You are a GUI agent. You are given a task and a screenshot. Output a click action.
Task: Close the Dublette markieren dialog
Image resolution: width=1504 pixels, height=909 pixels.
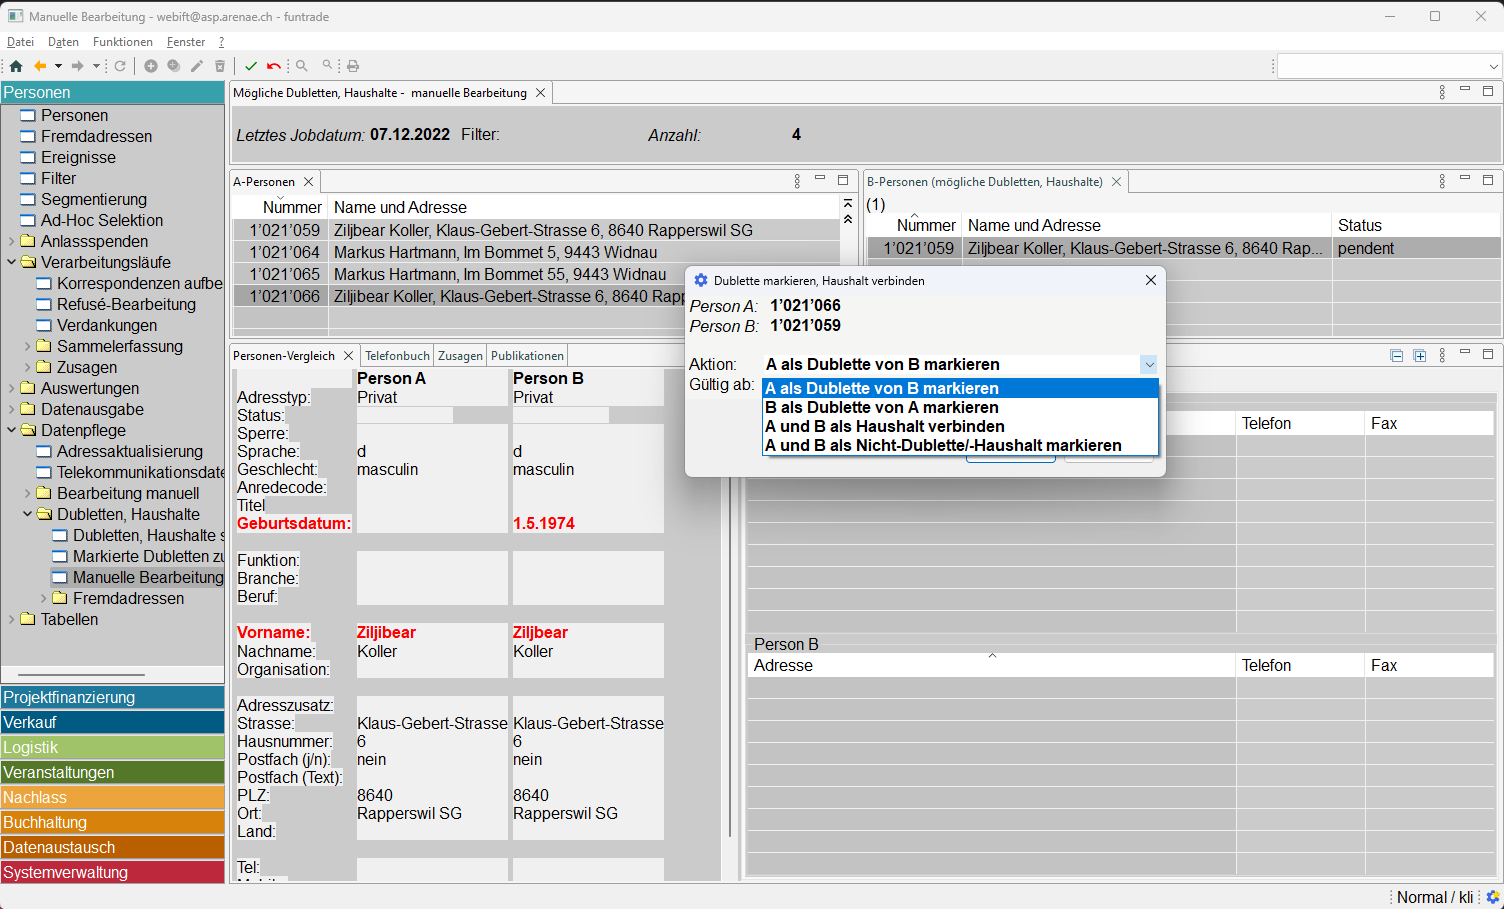click(1151, 280)
